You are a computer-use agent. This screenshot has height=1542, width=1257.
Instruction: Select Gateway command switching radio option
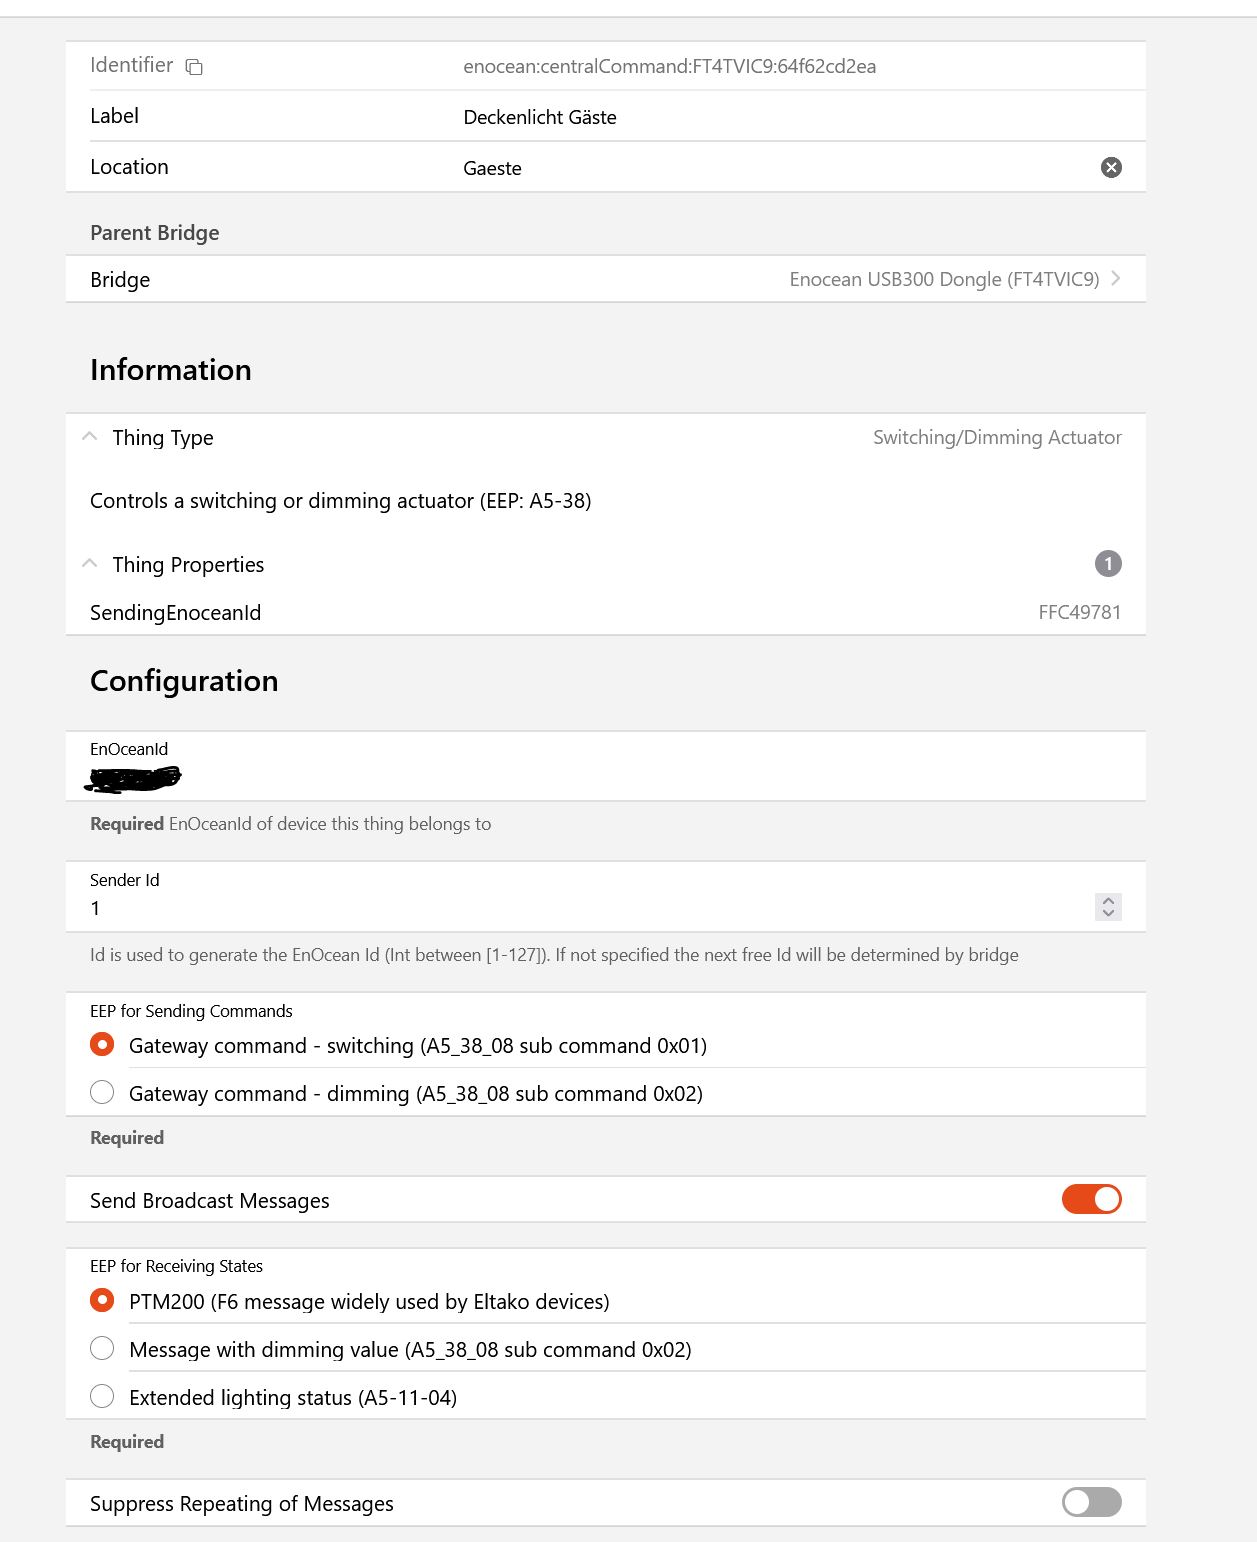(102, 1045)
